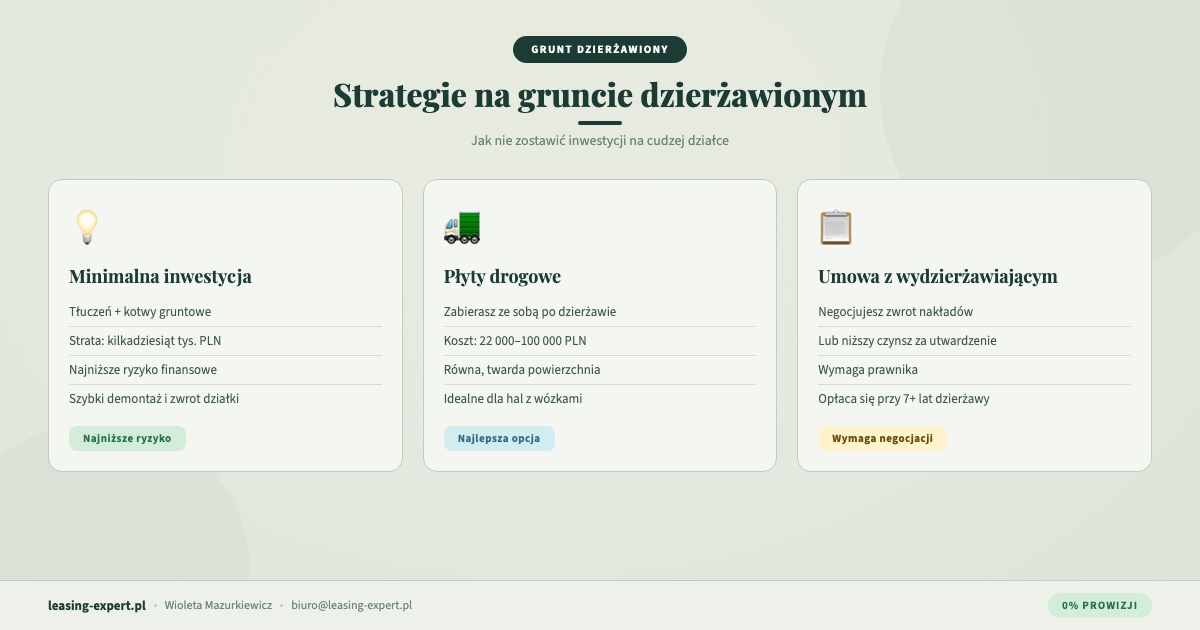Click the green underline beneath the main heading
Screen dimensions: 1200x630
600,118
